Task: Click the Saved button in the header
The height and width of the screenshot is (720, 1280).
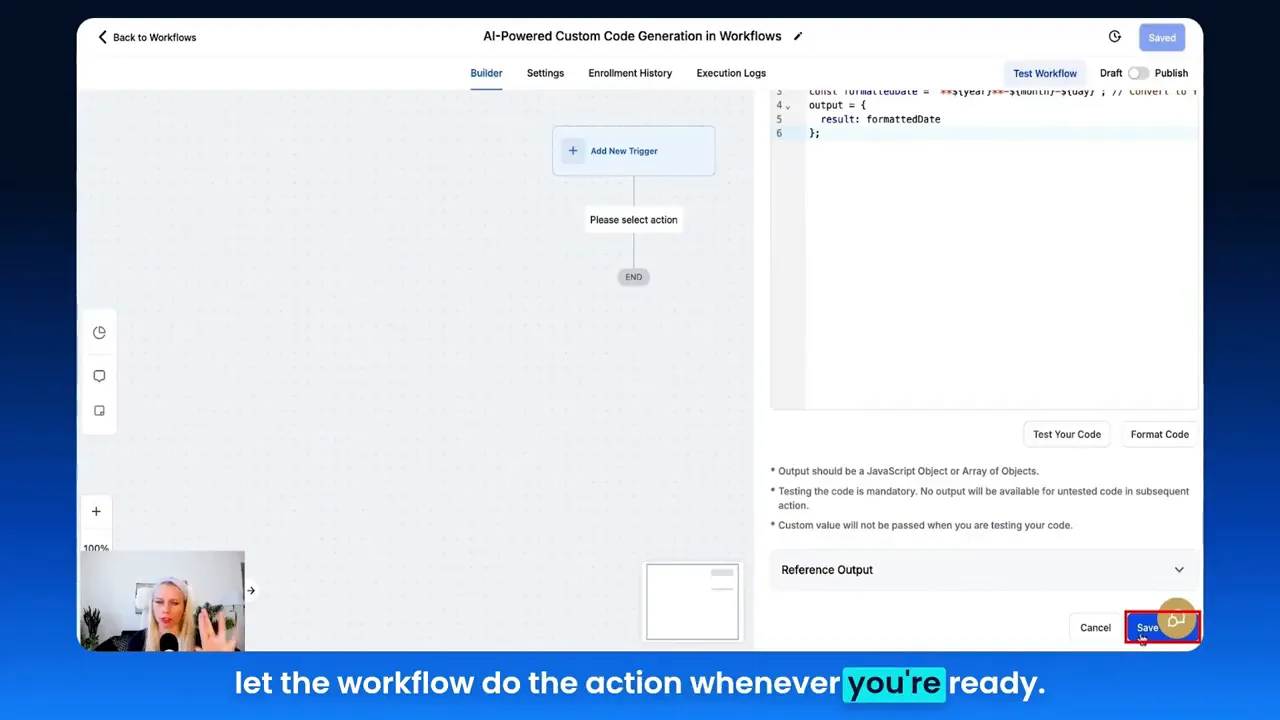Action: [1162, 38]
